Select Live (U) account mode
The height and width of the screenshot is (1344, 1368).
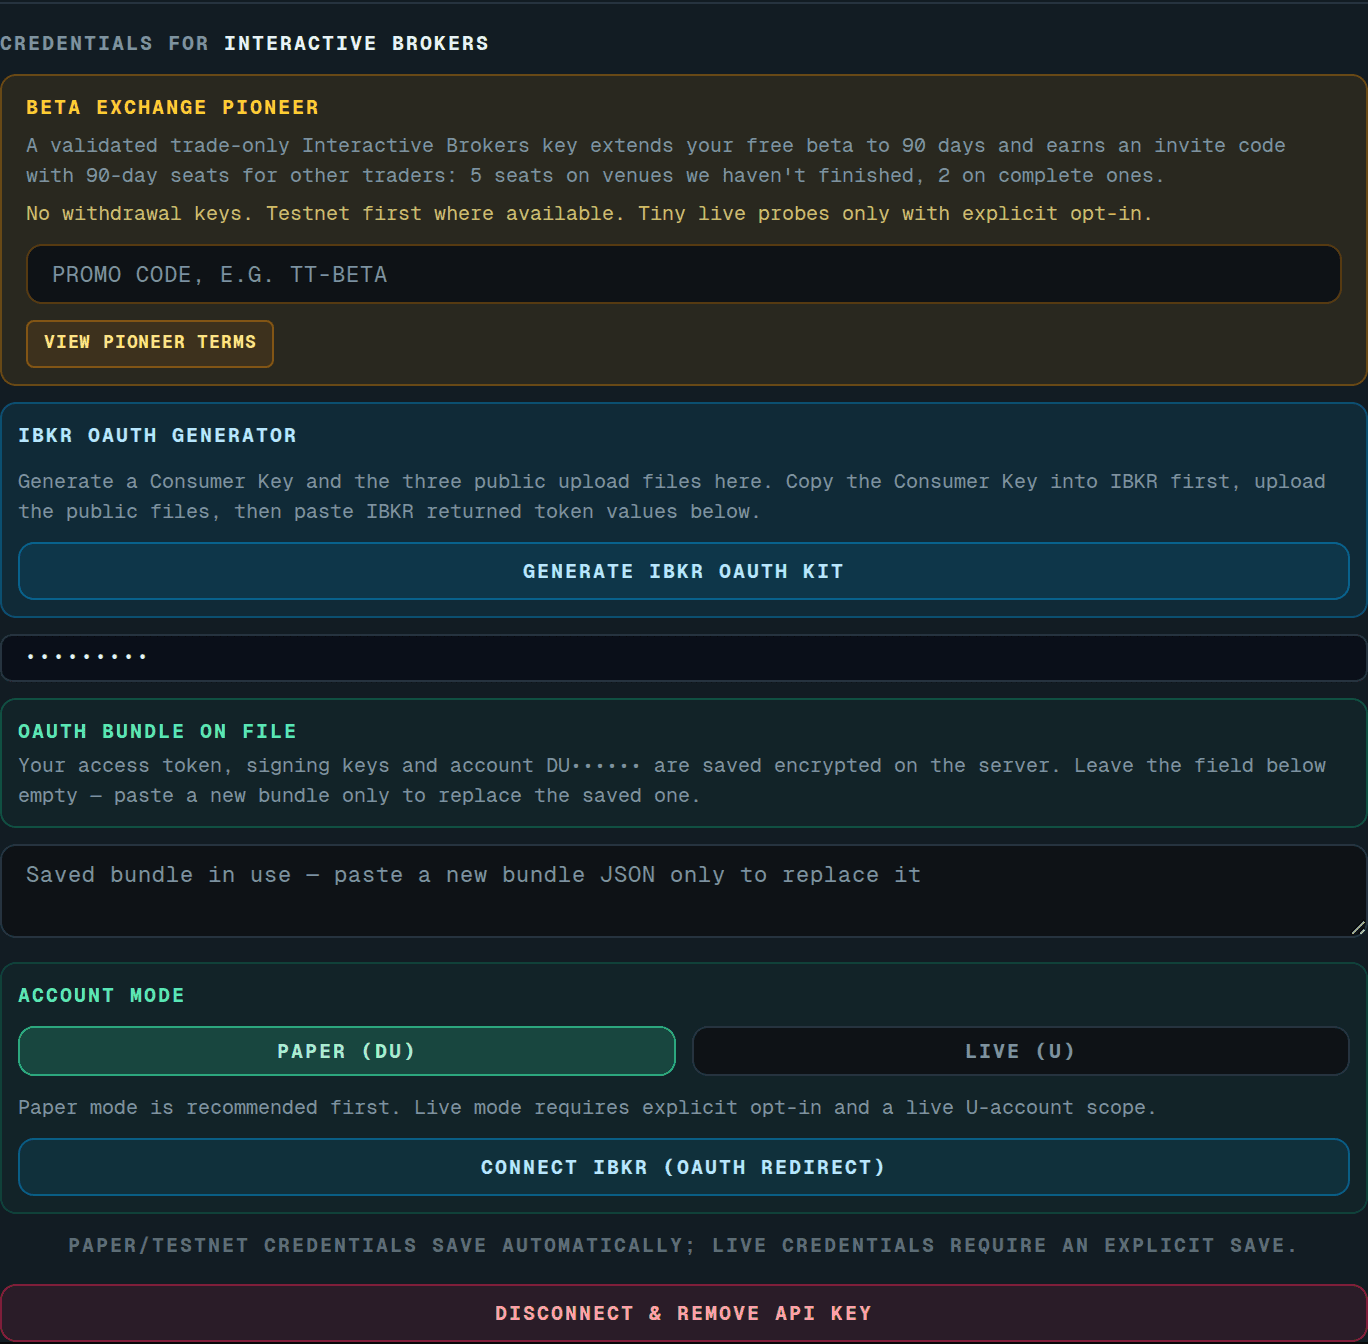point(1020,1051)
